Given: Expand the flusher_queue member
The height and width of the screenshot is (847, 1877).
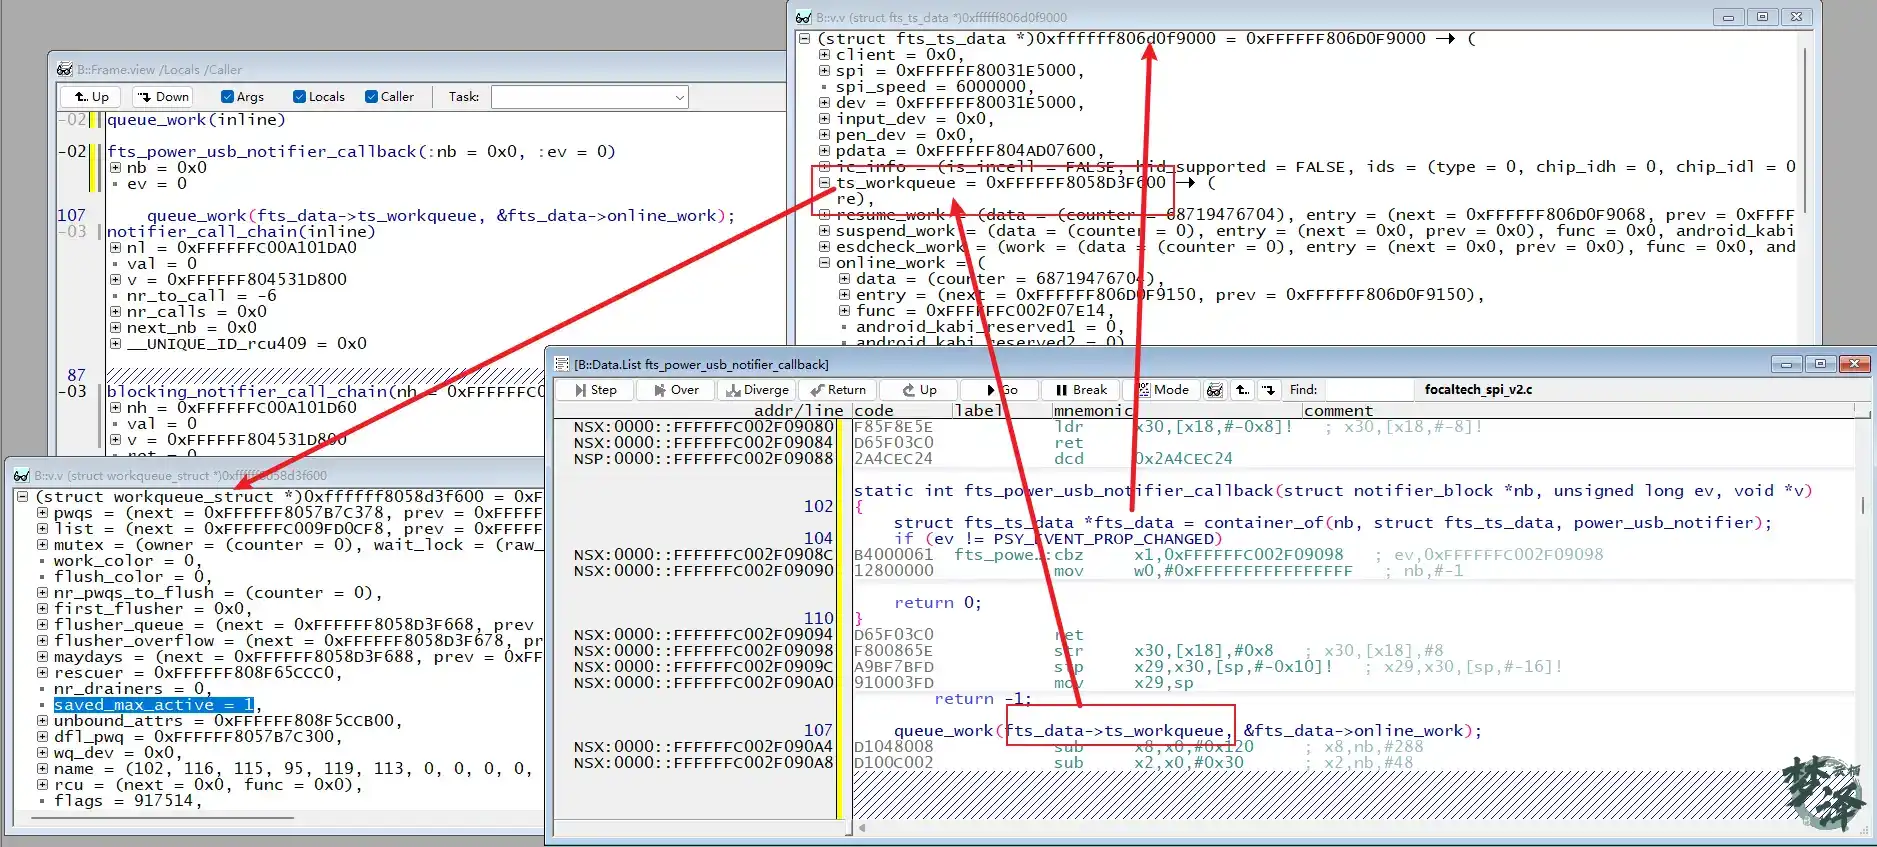Looking at the screenshot, I should 42,625.
